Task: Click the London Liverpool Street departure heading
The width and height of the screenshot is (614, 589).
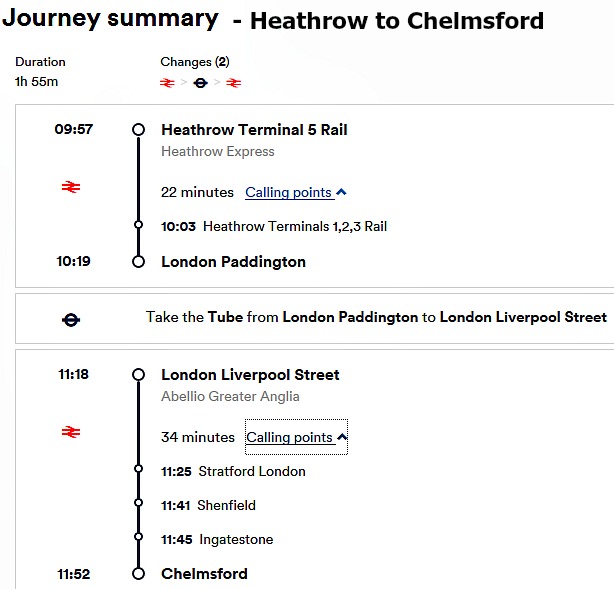Action: 250,375
